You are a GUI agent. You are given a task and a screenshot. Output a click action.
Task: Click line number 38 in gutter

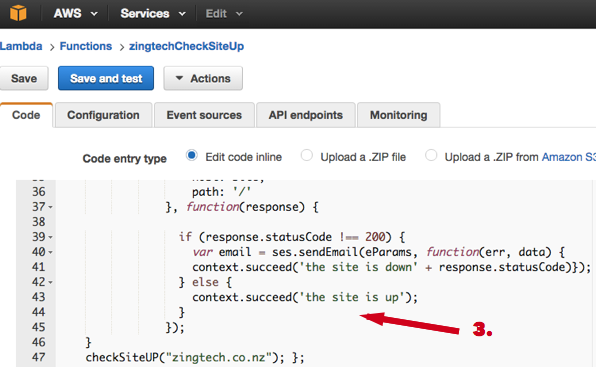point(38,222)
